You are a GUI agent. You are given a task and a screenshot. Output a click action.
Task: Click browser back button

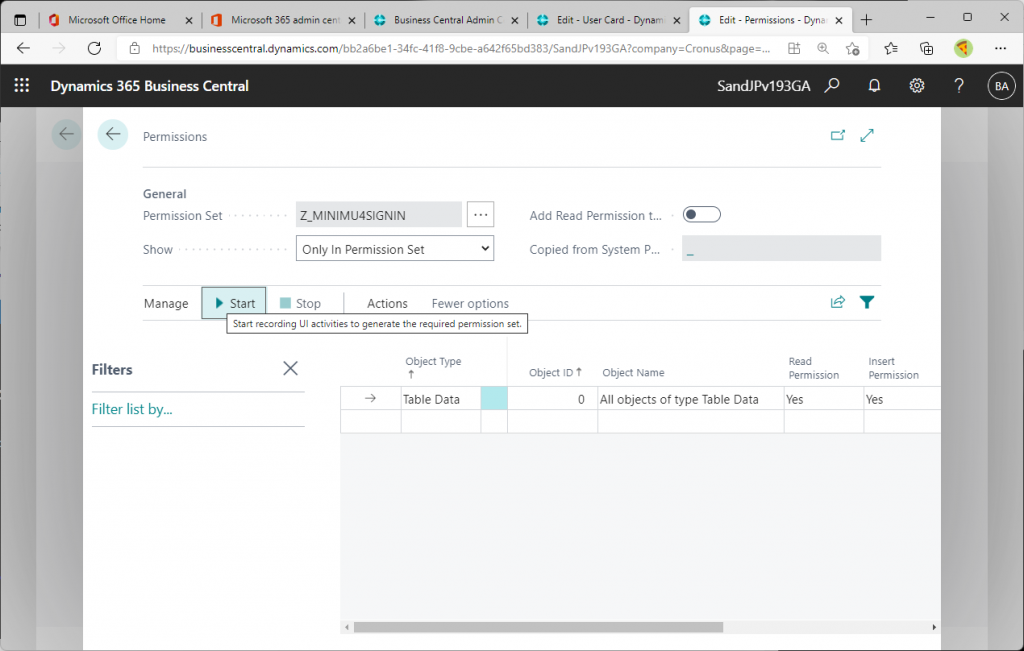coord(24,48)
